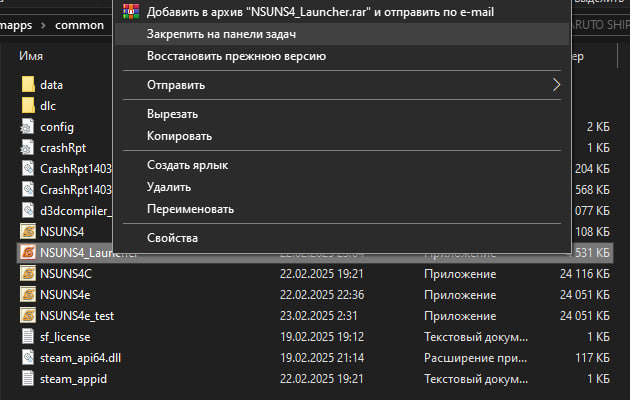Click the data folder icon
630x400 pixels.
[28, 85]
